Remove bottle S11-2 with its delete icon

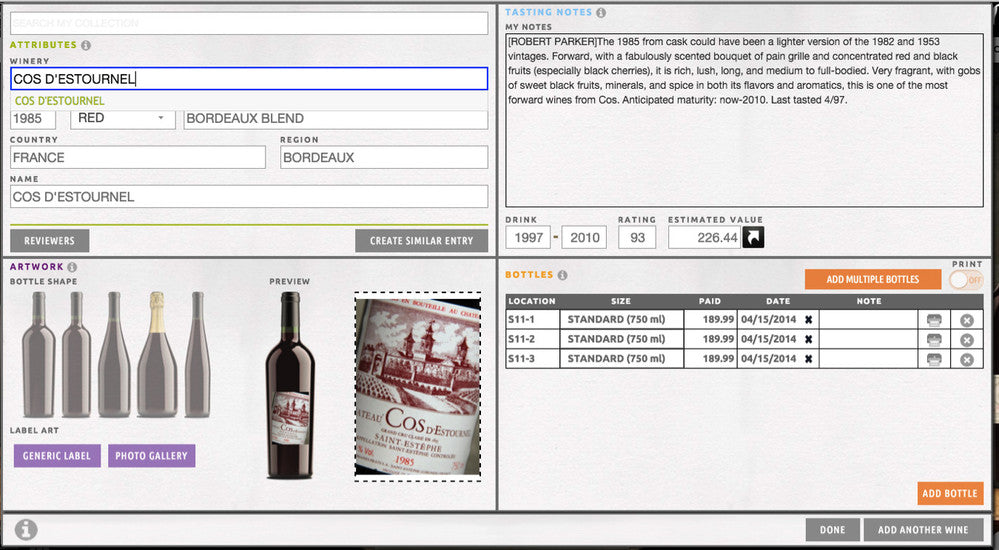[x=966, y=340]
